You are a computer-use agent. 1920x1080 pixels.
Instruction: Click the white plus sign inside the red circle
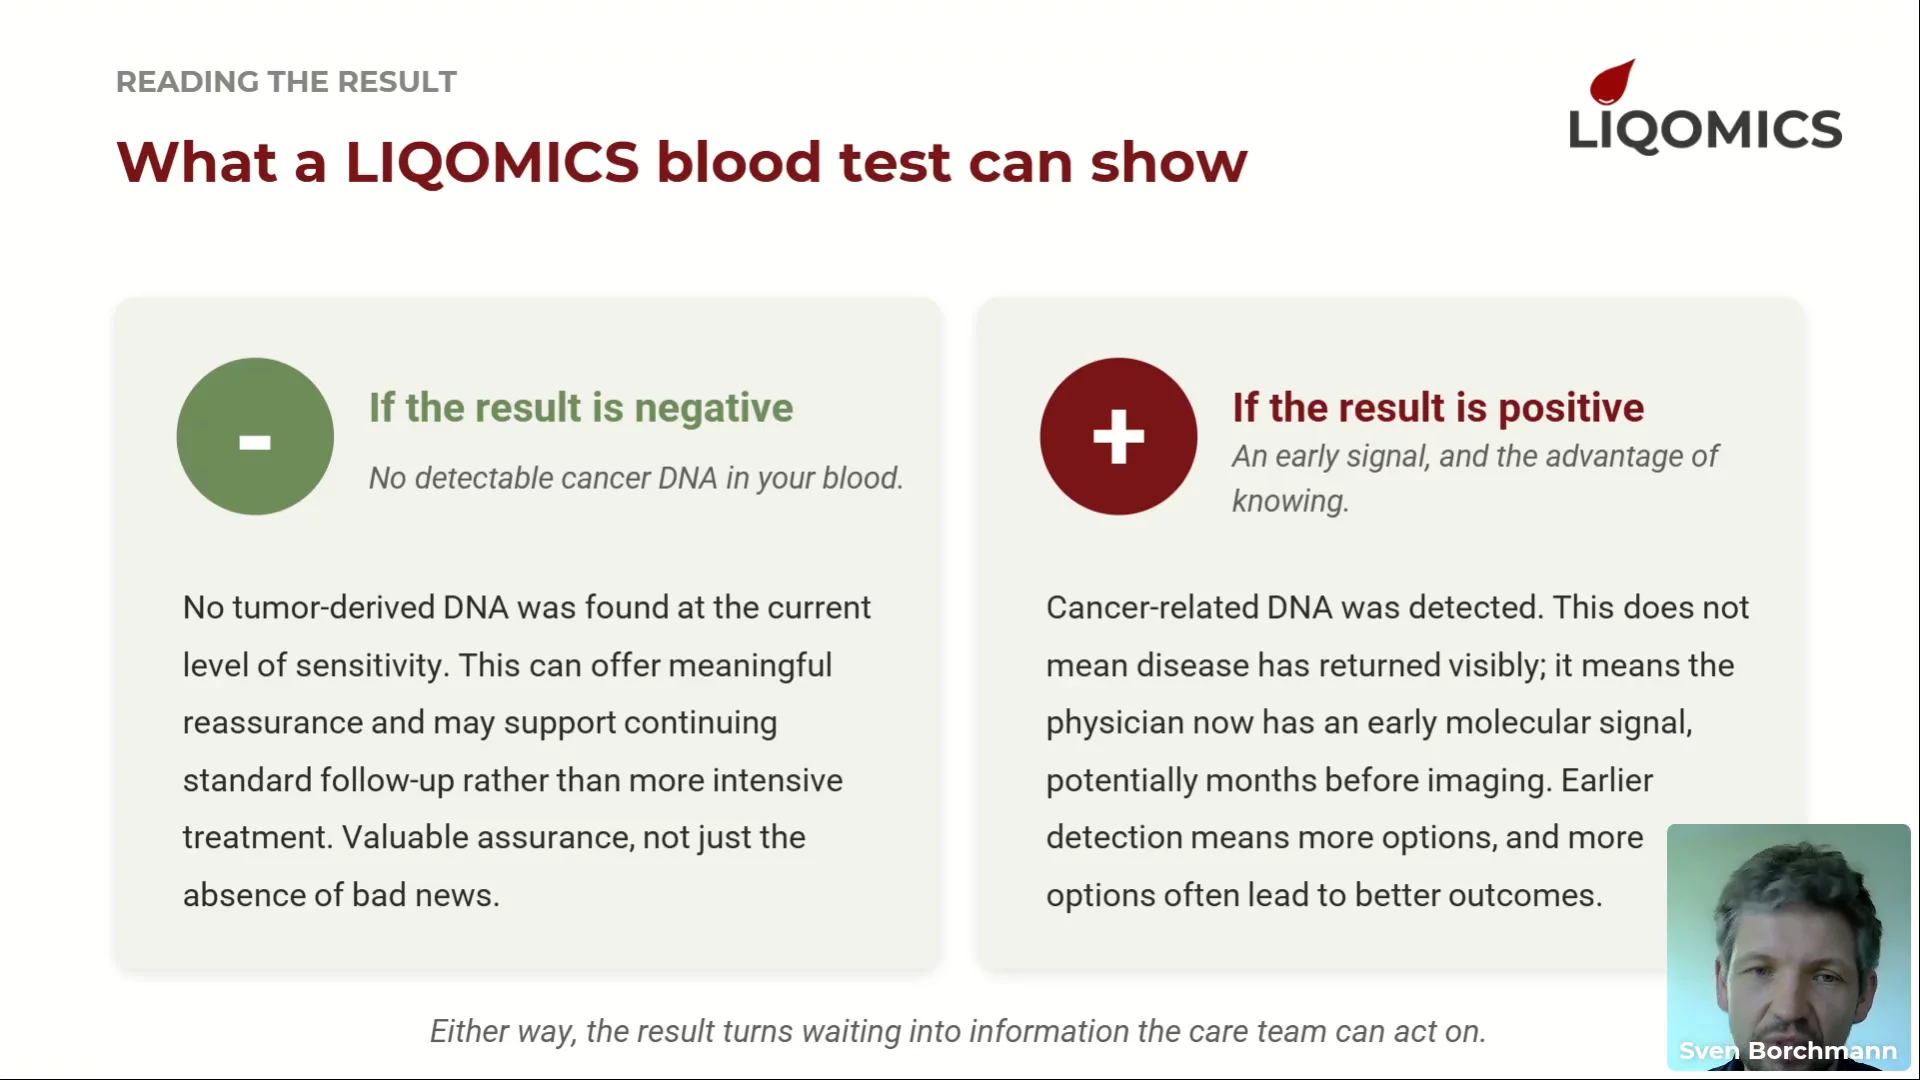[x=1118, y=437]
